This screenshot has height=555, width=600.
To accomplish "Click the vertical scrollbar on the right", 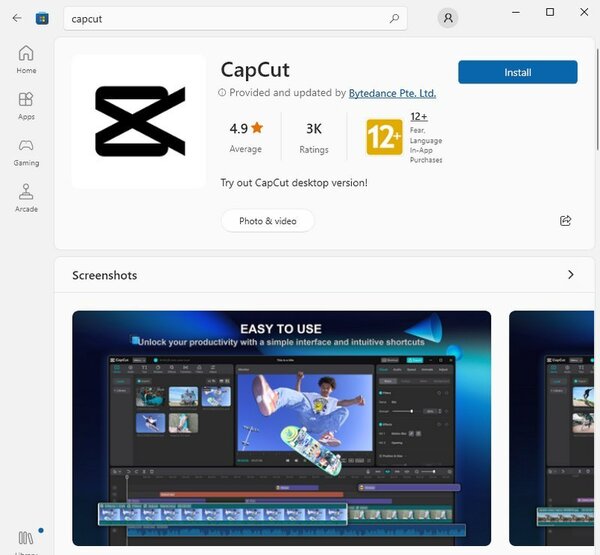I will 597,100.
